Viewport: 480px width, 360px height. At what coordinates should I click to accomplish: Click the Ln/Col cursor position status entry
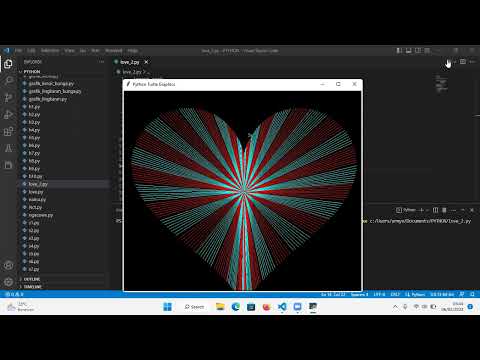333,294
